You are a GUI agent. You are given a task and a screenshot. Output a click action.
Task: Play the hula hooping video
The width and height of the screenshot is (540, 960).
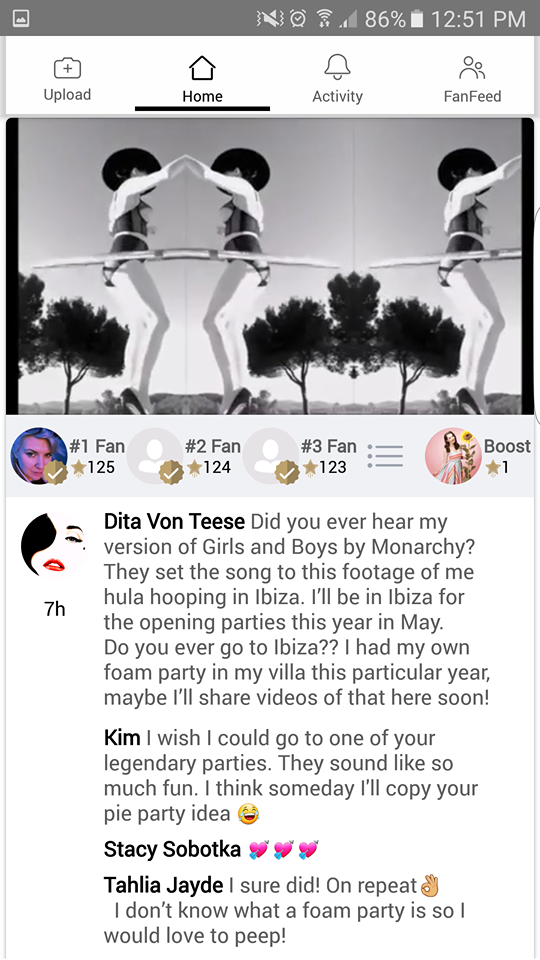click(x=270, y=266)
